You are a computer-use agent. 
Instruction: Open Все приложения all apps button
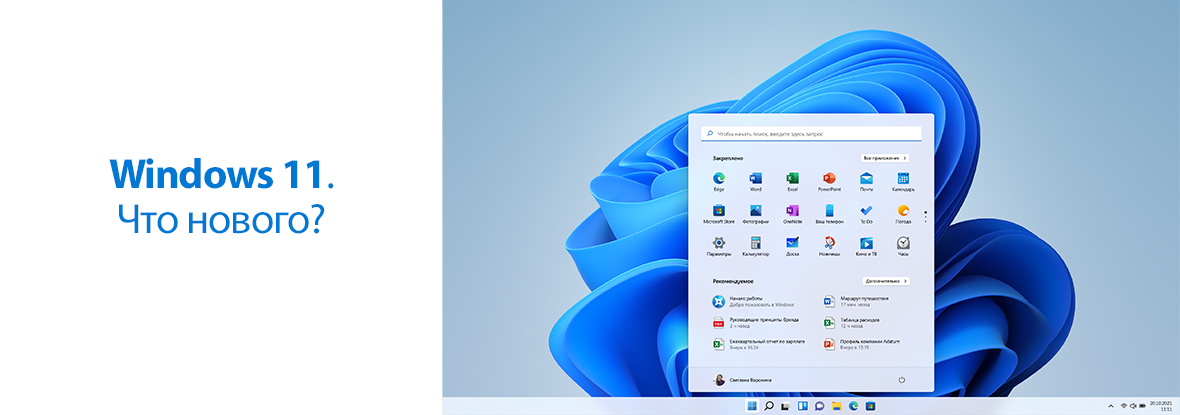(885, 158)
